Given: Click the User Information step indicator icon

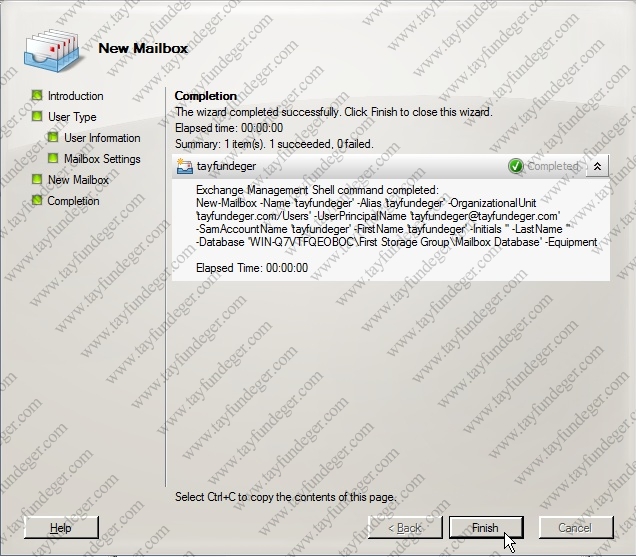Looking at the screenshot, I should [x=53, y=137].
